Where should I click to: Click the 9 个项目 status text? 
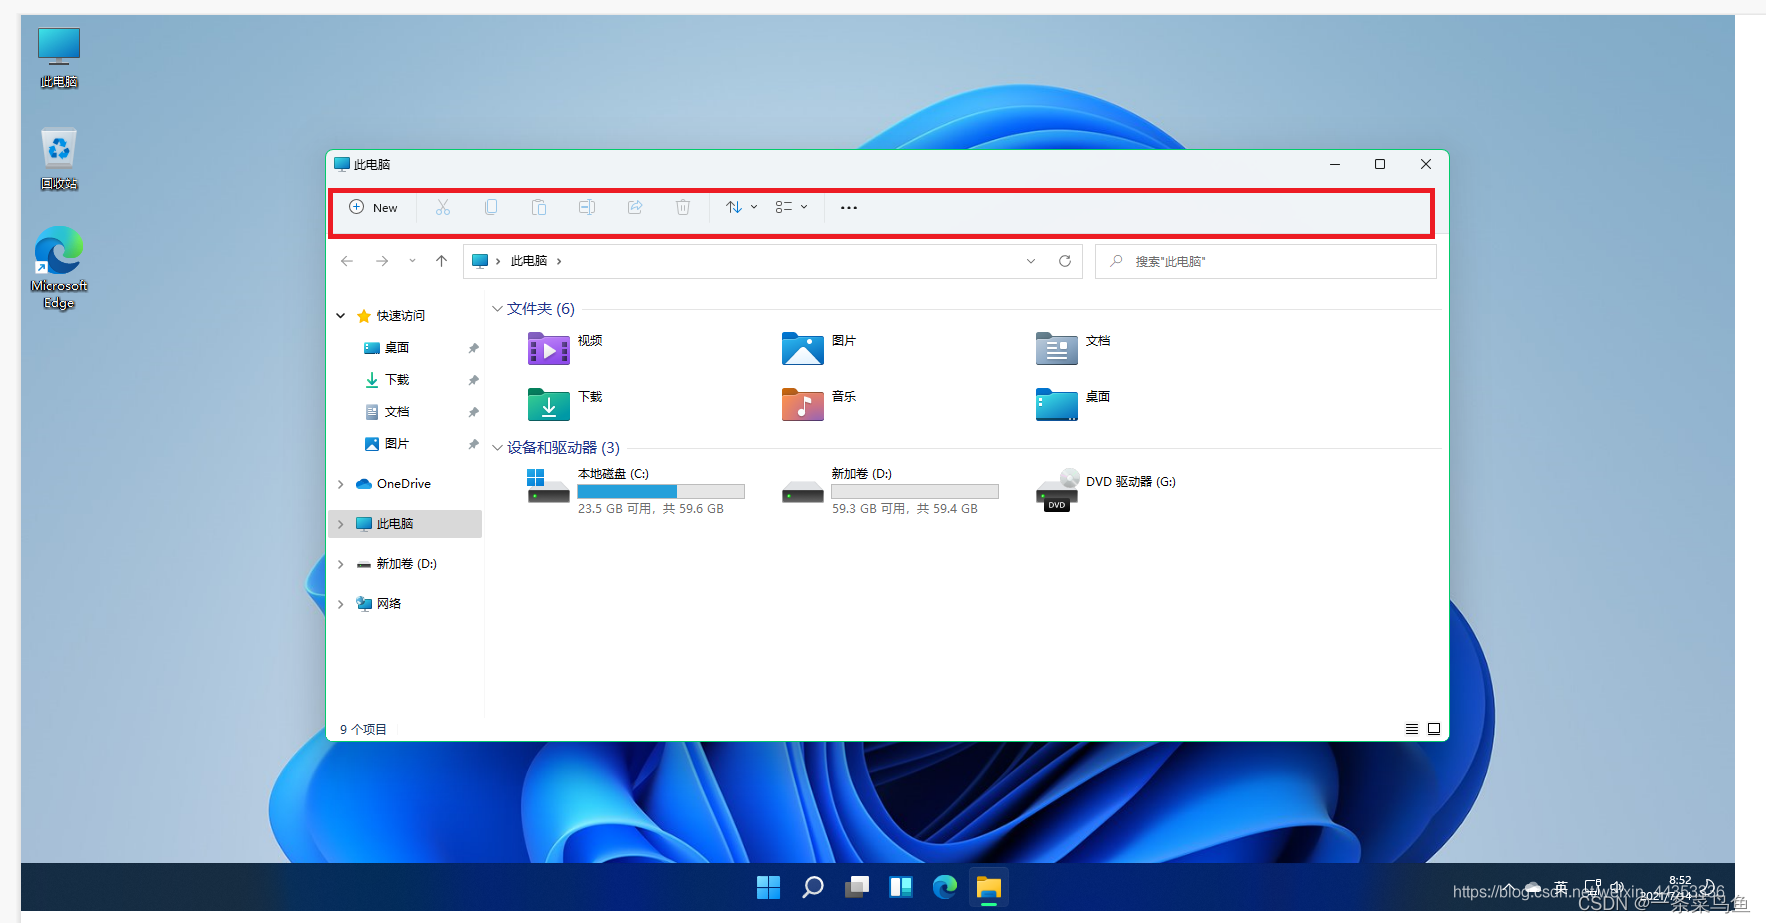pos(363,729)
